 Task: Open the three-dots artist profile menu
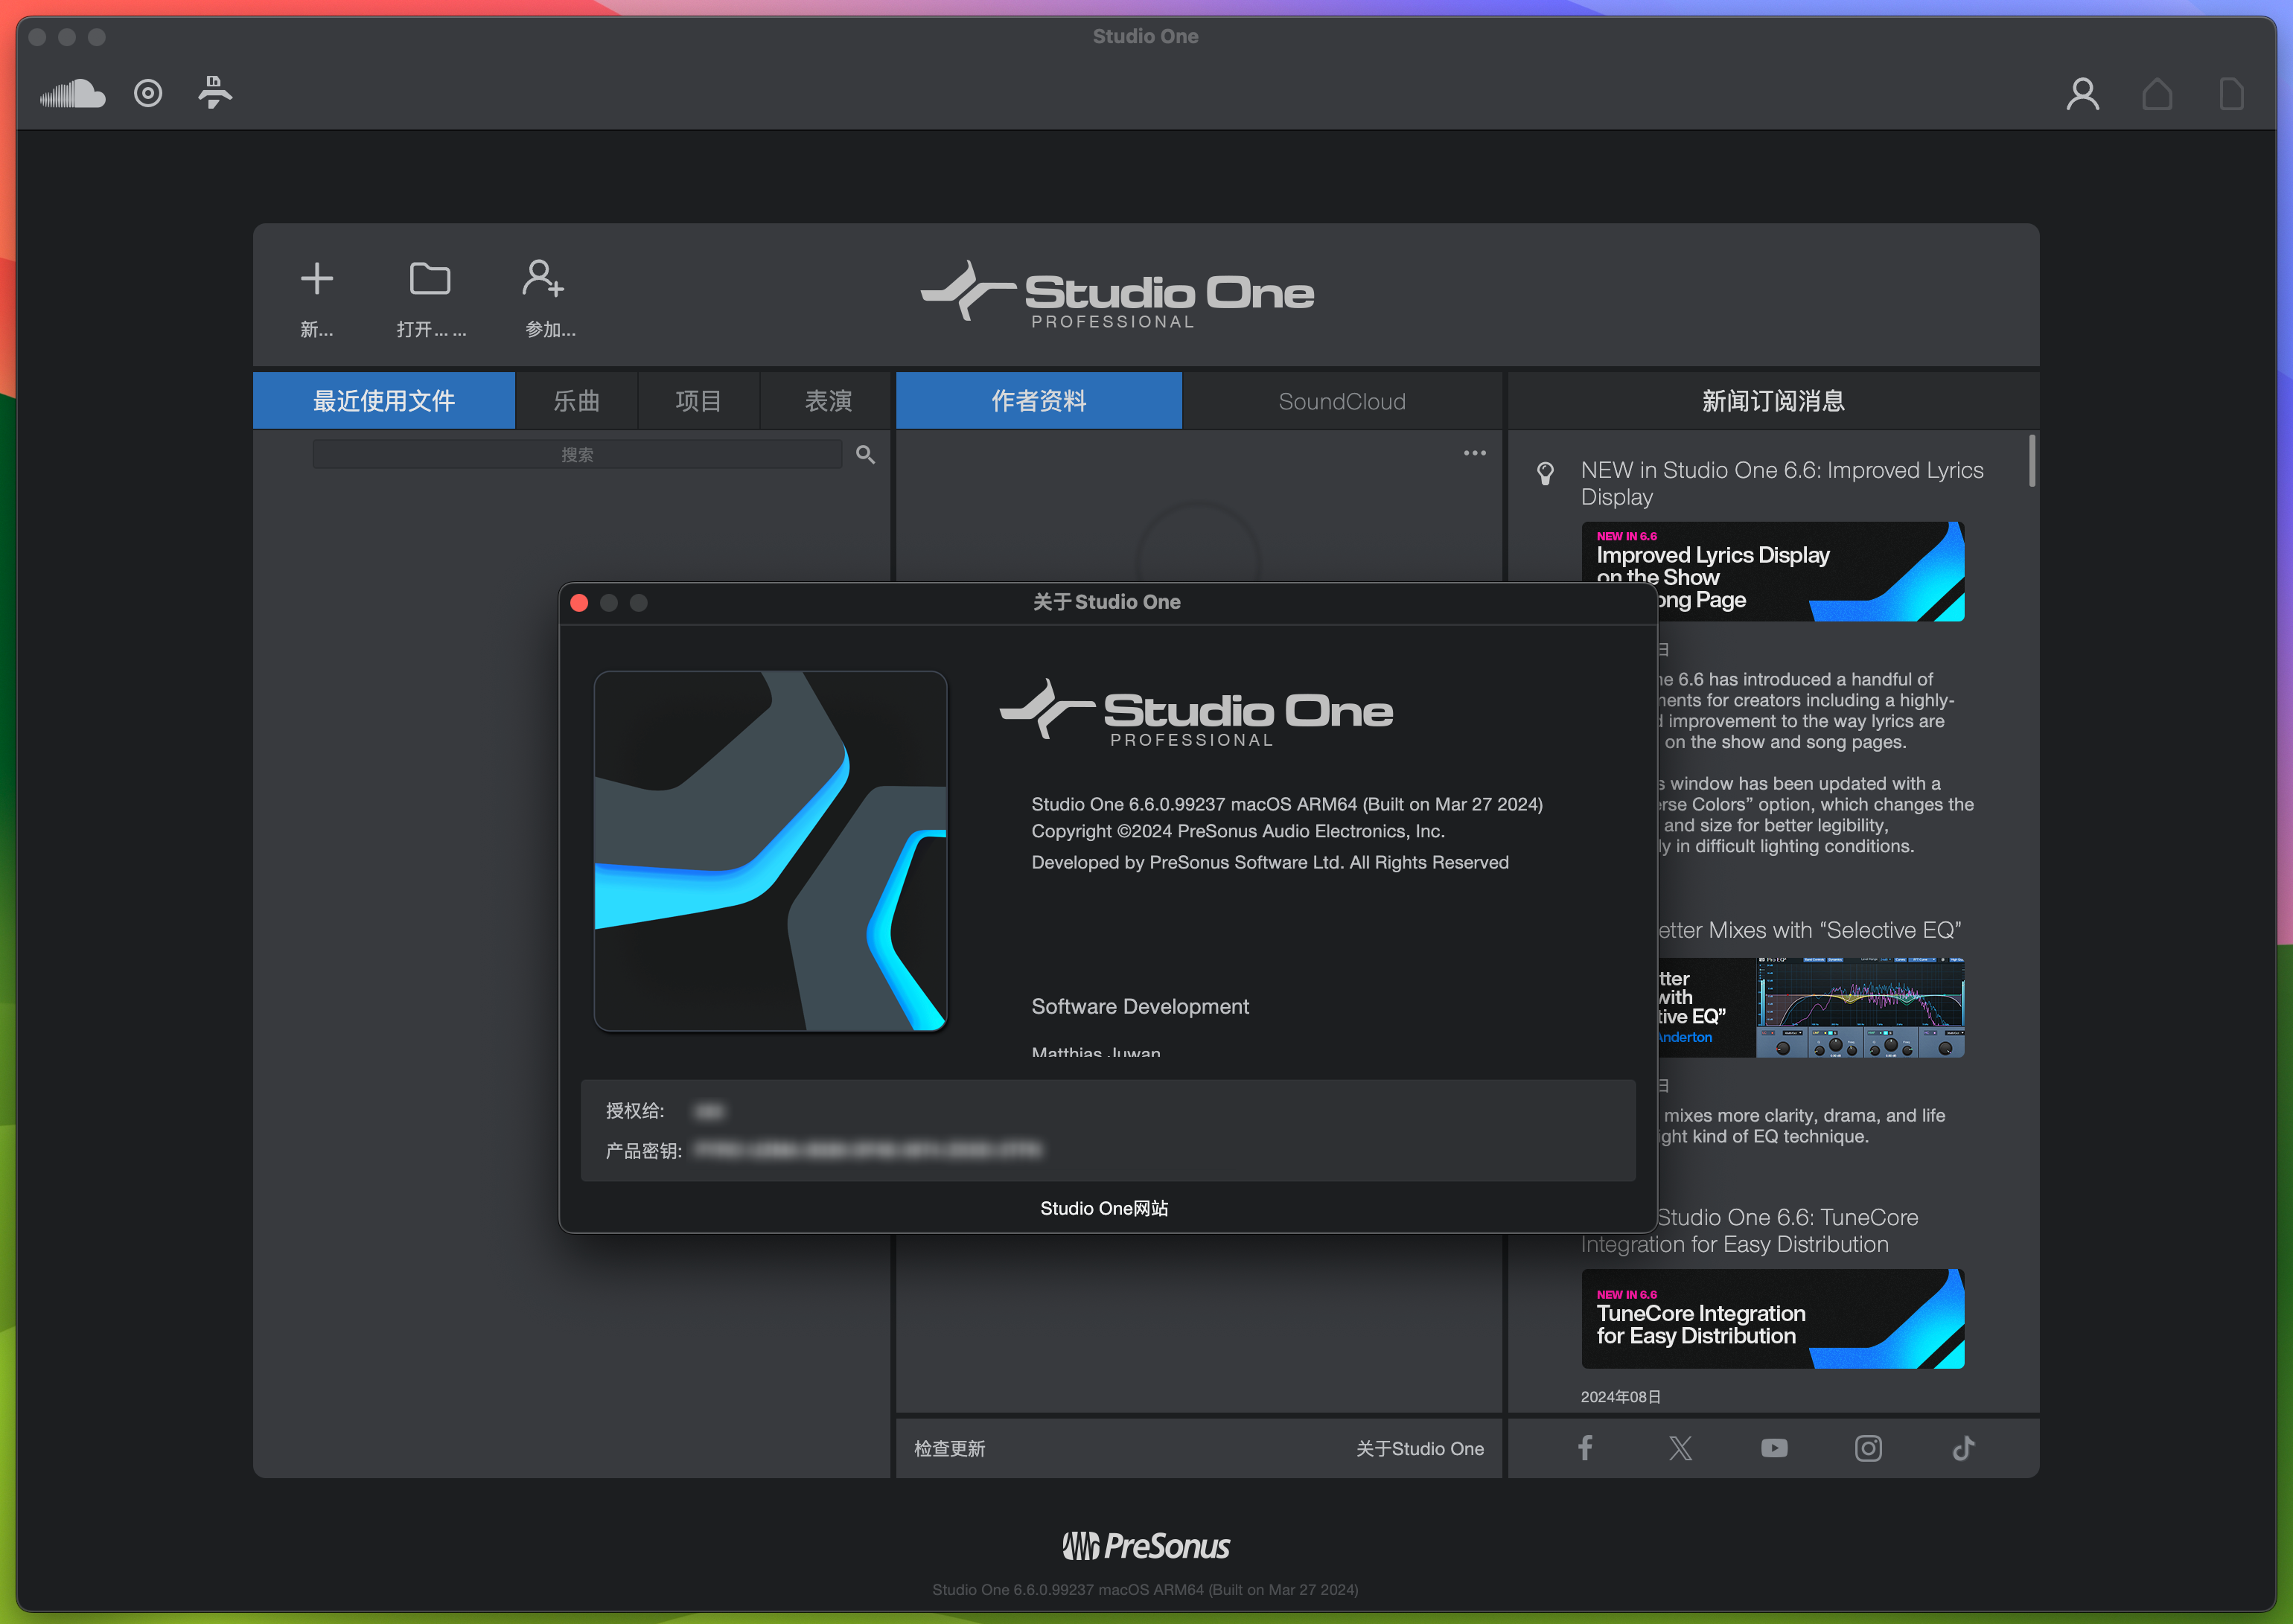[1474, 453]
